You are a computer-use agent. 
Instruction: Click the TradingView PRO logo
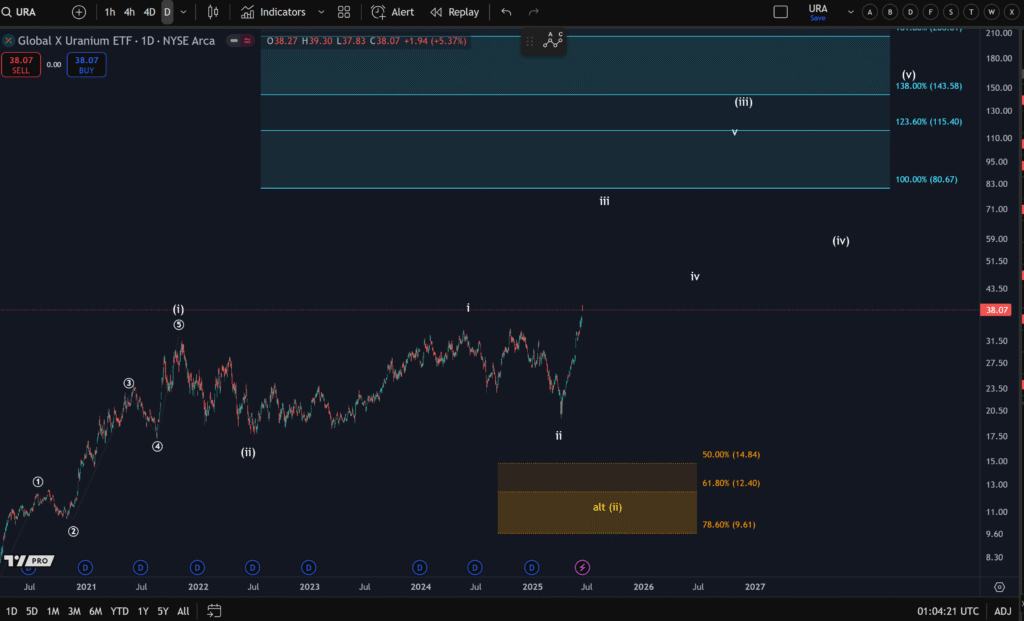[29, 560]
